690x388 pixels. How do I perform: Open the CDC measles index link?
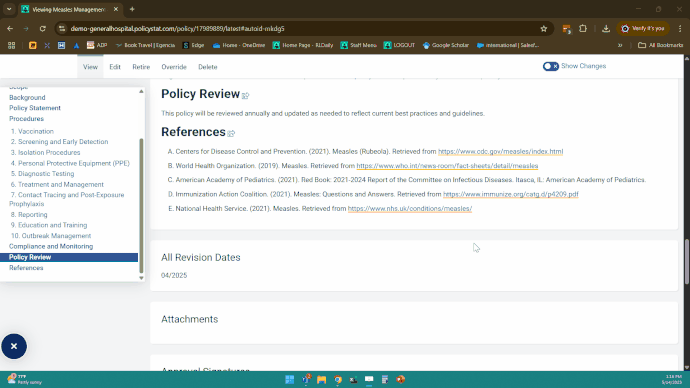click(x=500, y=151)
